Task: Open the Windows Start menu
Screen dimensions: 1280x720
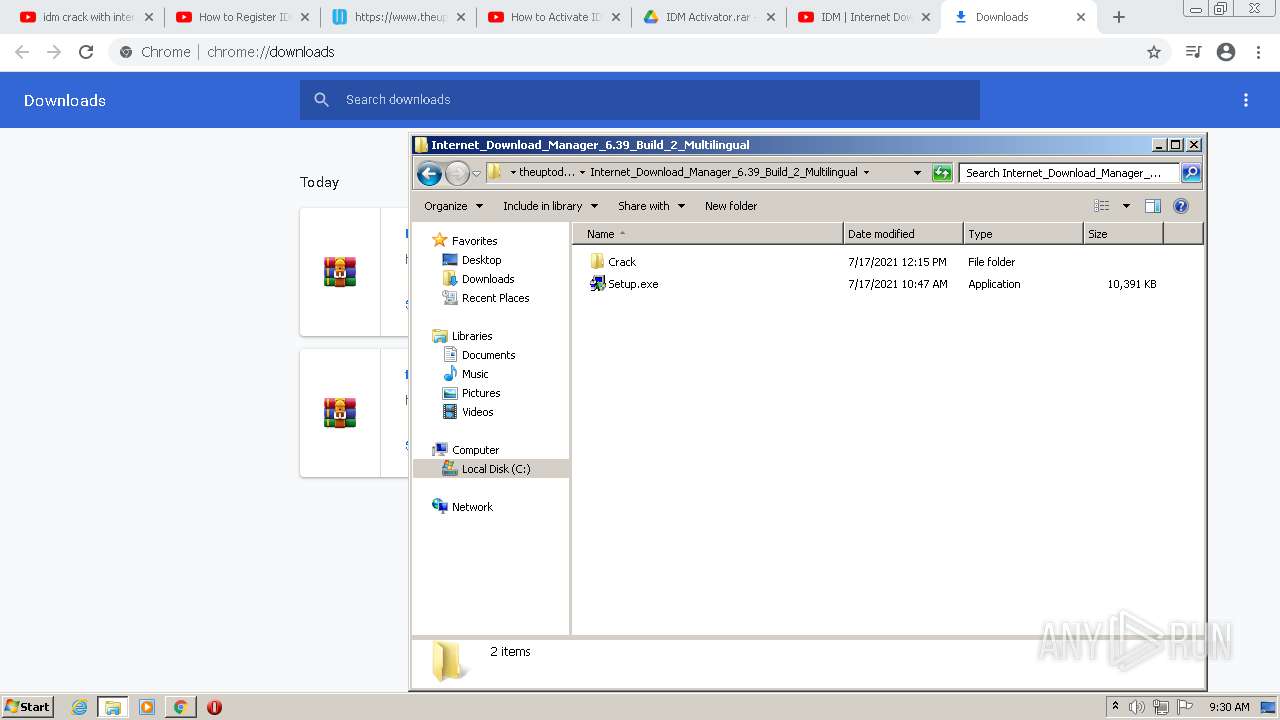Action: click(28, 707)
